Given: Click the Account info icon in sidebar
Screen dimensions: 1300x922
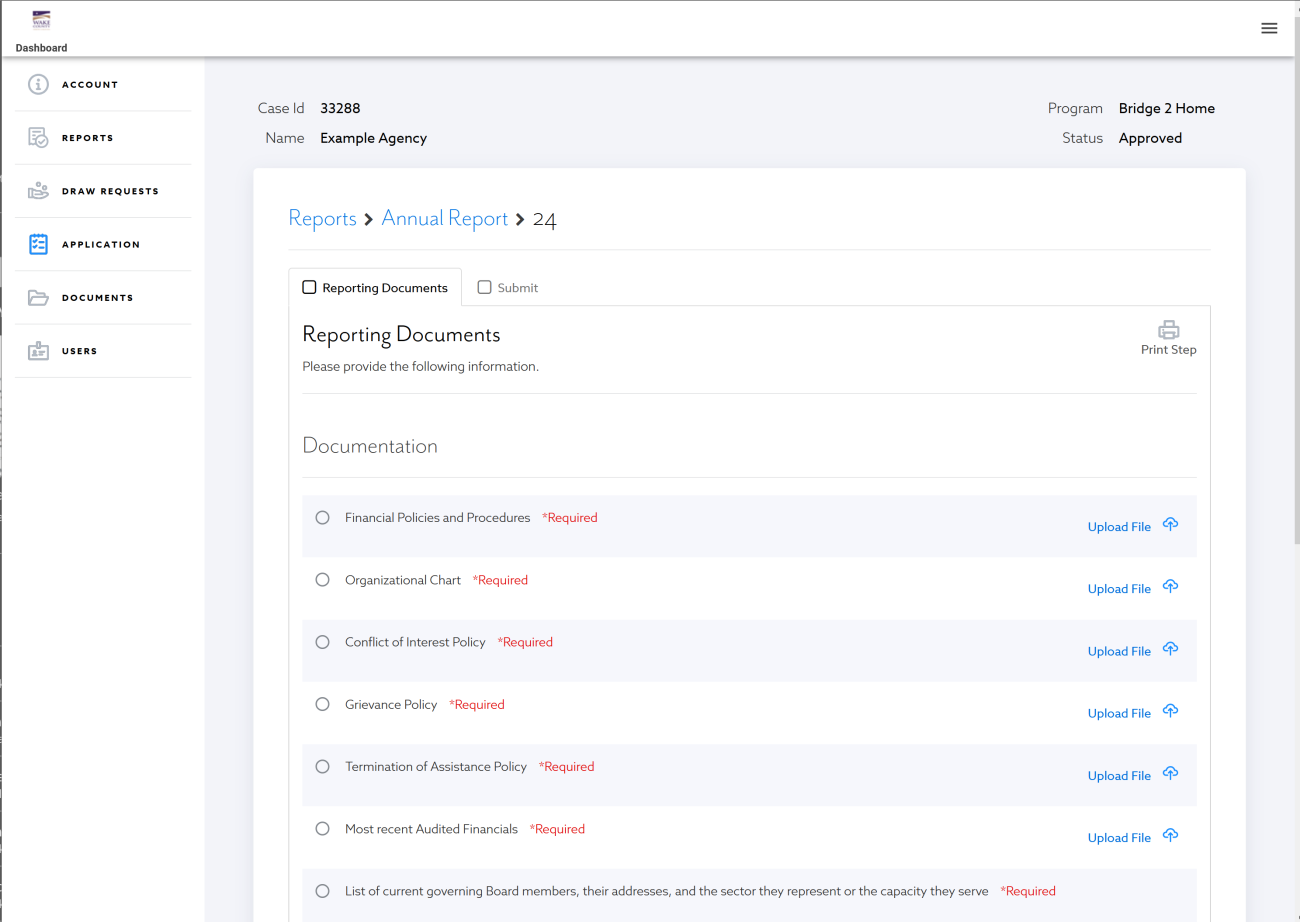Looking at the screenshot, I should click(38, 85).
